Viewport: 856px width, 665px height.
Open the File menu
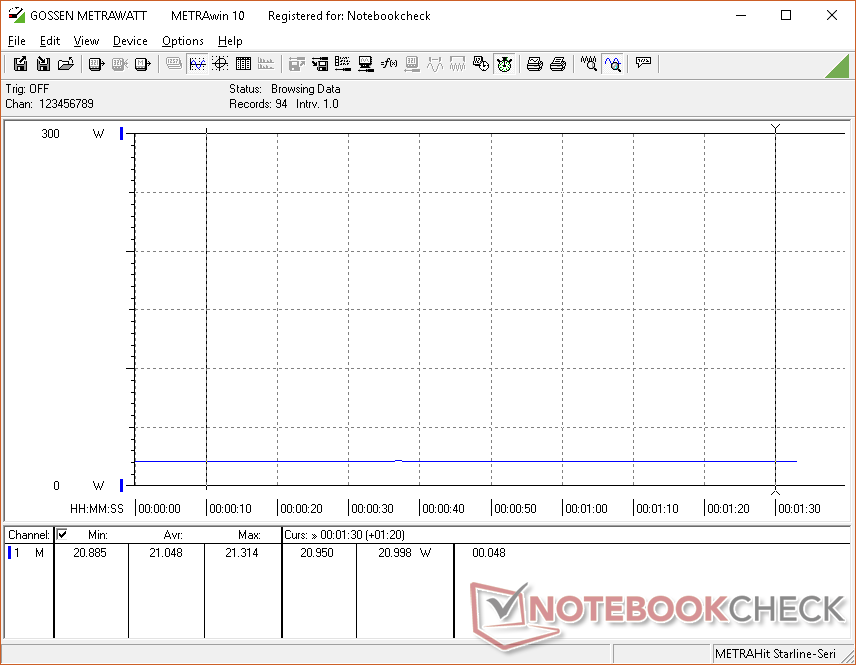coord(16,41)
